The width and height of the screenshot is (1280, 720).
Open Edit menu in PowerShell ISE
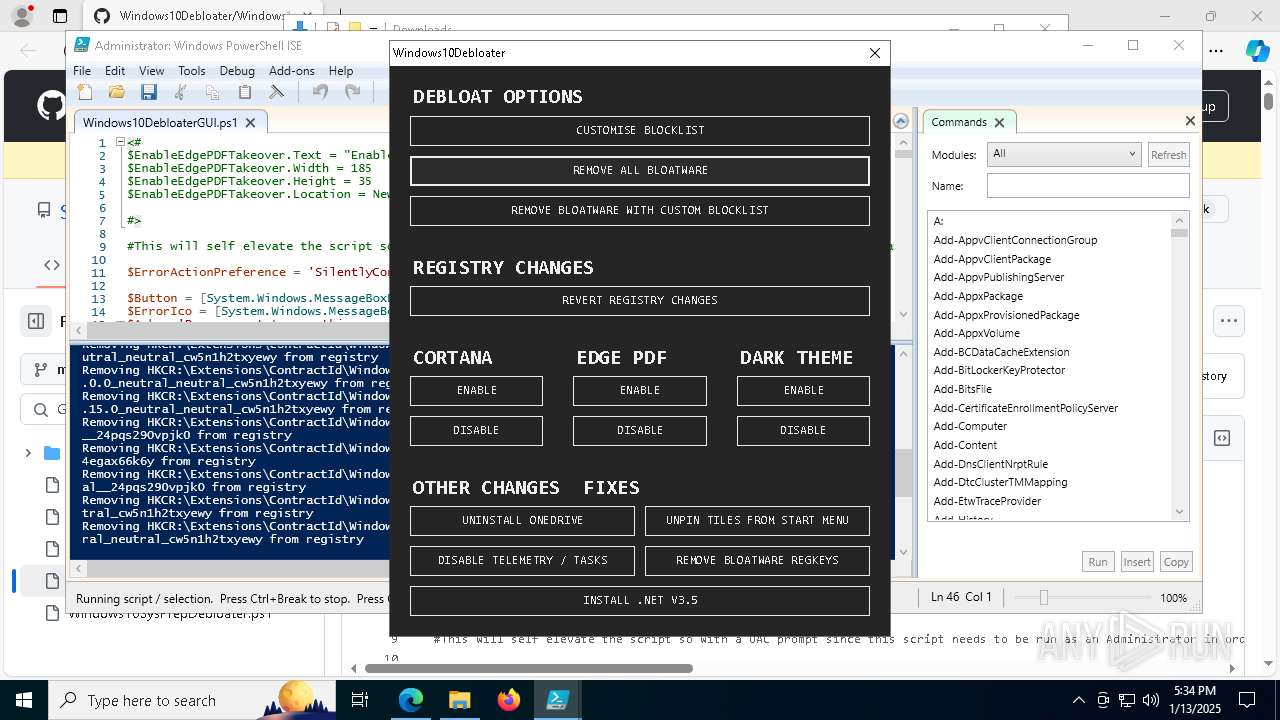pyautogui.click(x=115, y=71)
